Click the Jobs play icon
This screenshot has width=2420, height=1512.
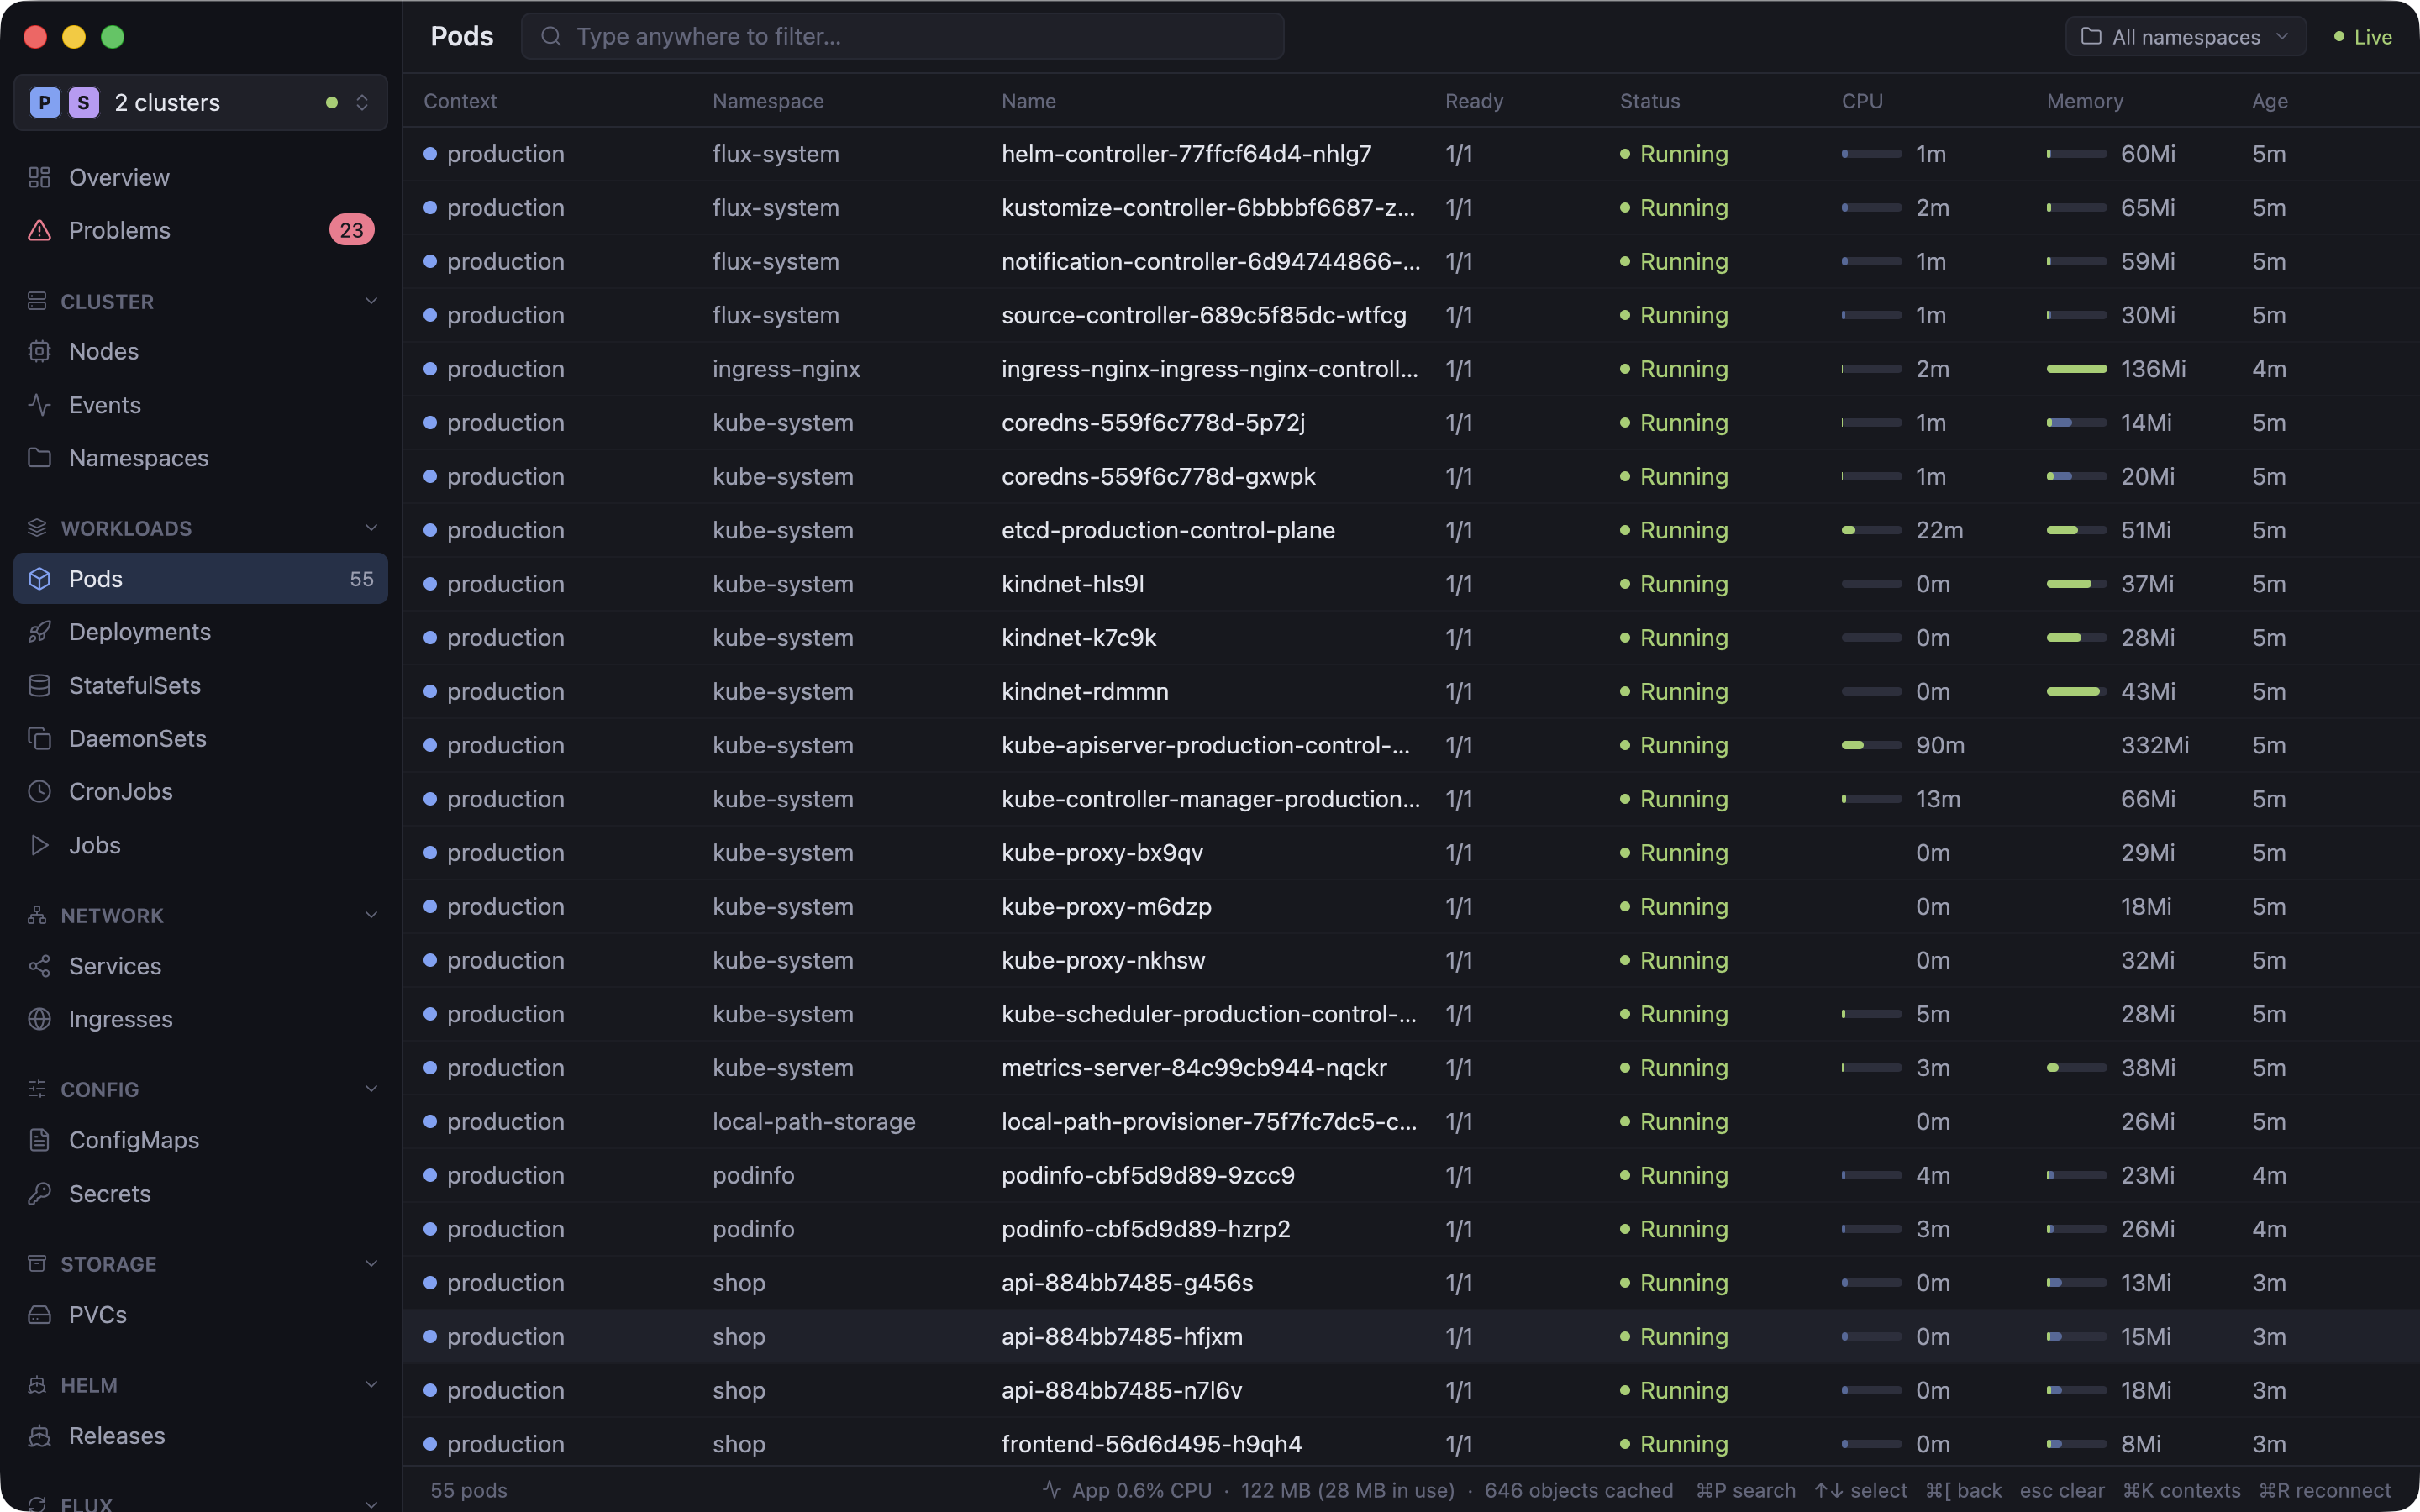[x=39, y=845]
